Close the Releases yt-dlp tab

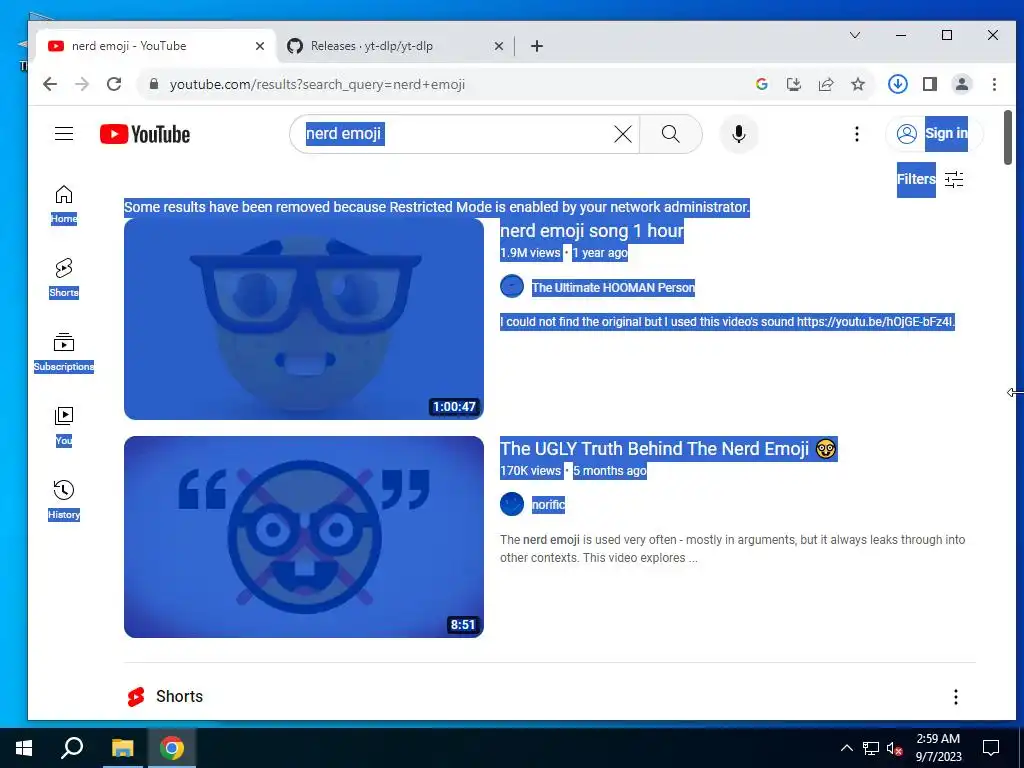[x=499, y=46]
